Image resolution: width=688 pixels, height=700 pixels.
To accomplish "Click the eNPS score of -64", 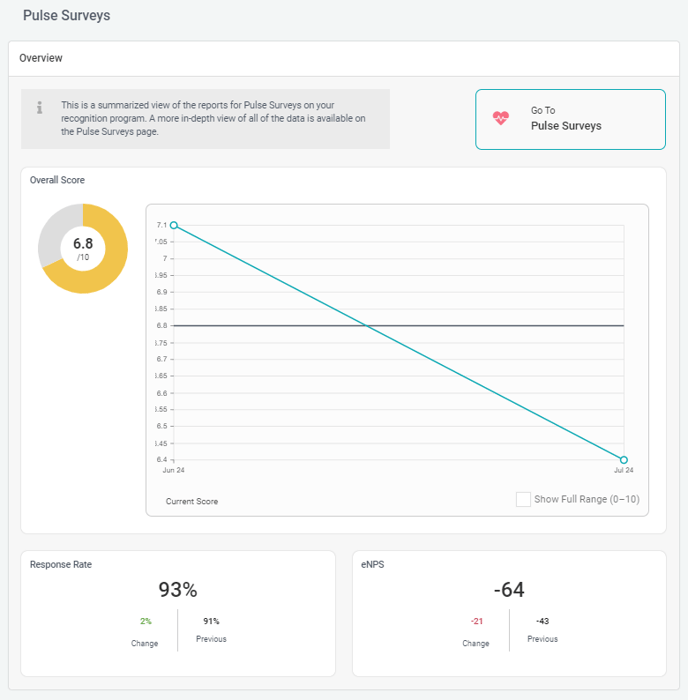I will click(509, 590).
